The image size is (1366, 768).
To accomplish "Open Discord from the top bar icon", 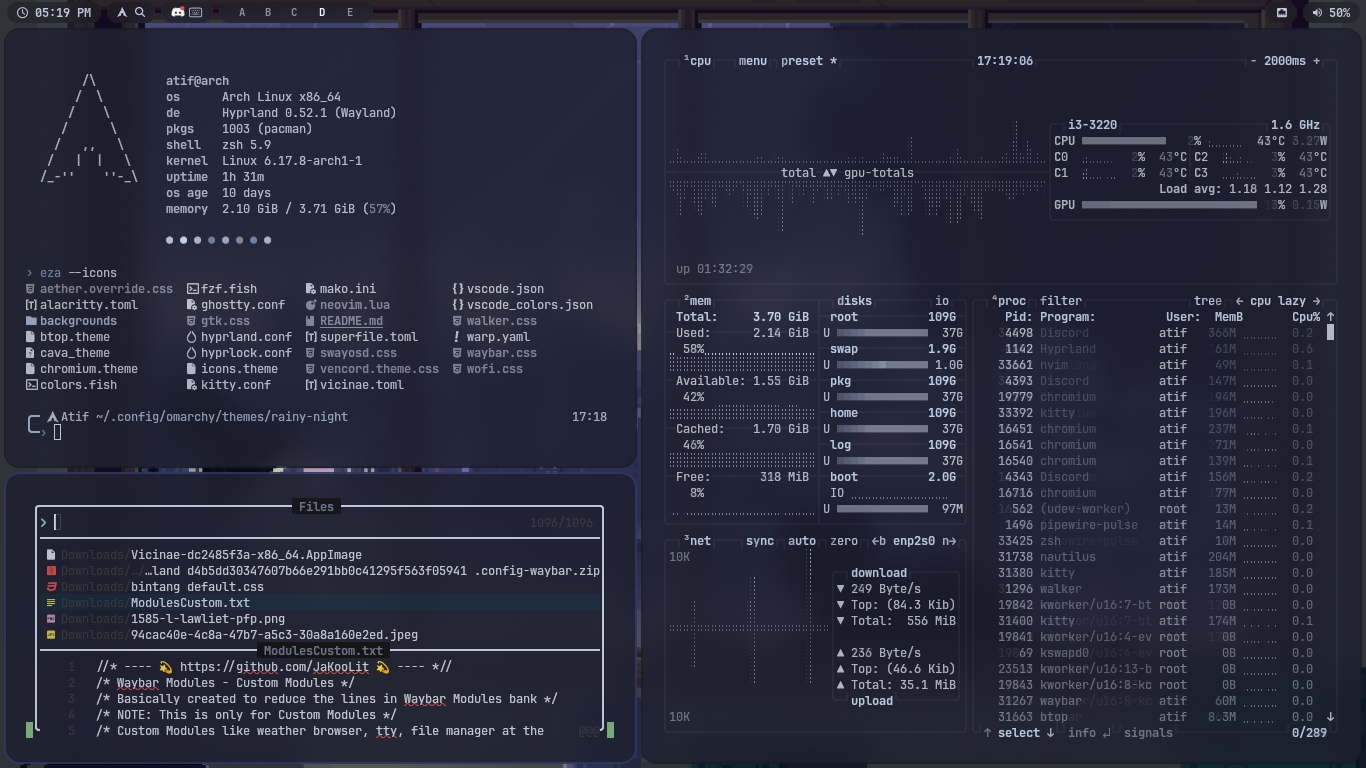I will (x=178, y=13).
